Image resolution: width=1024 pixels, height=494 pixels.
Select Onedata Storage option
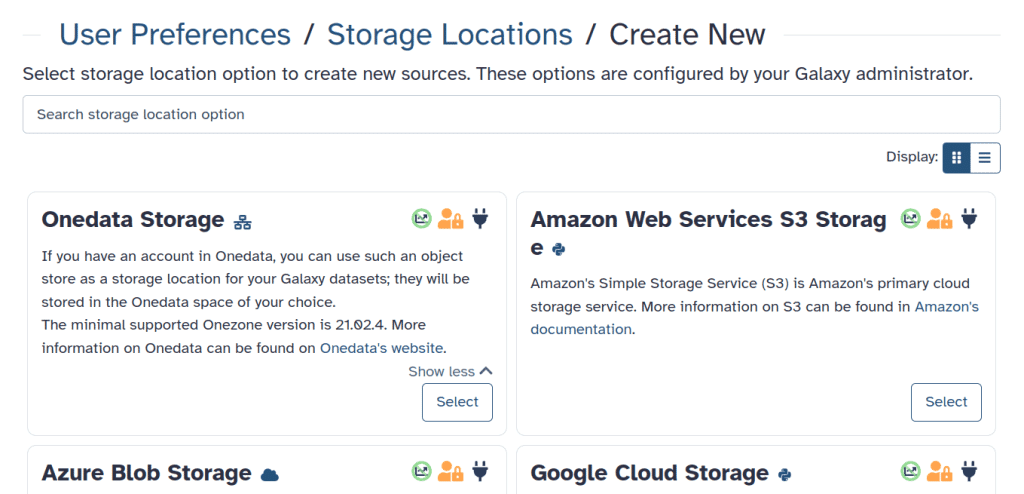pos(457,402)
